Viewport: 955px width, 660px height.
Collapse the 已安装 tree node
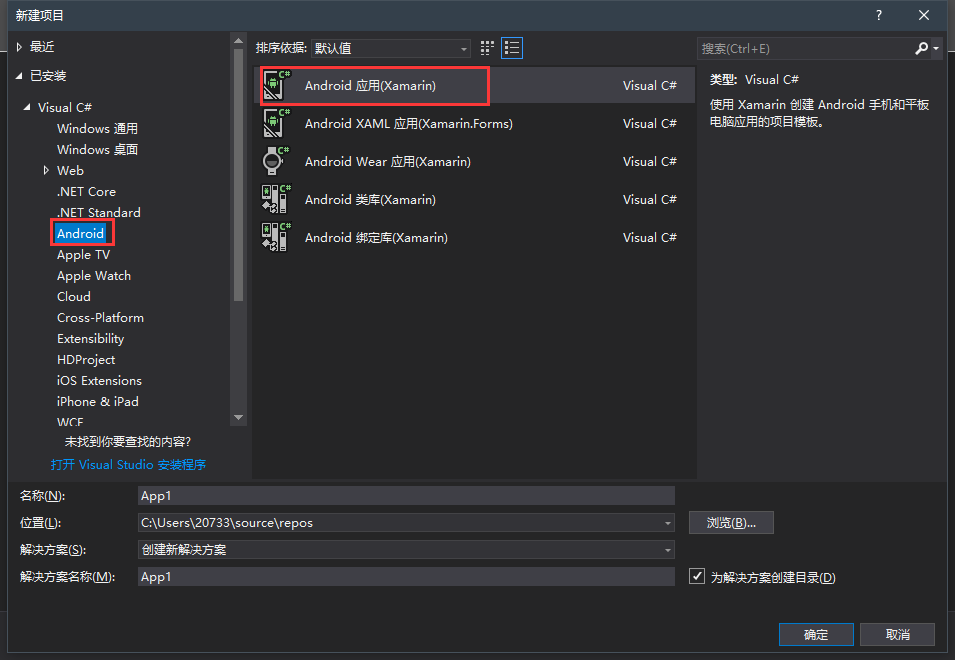pos(19,75)
